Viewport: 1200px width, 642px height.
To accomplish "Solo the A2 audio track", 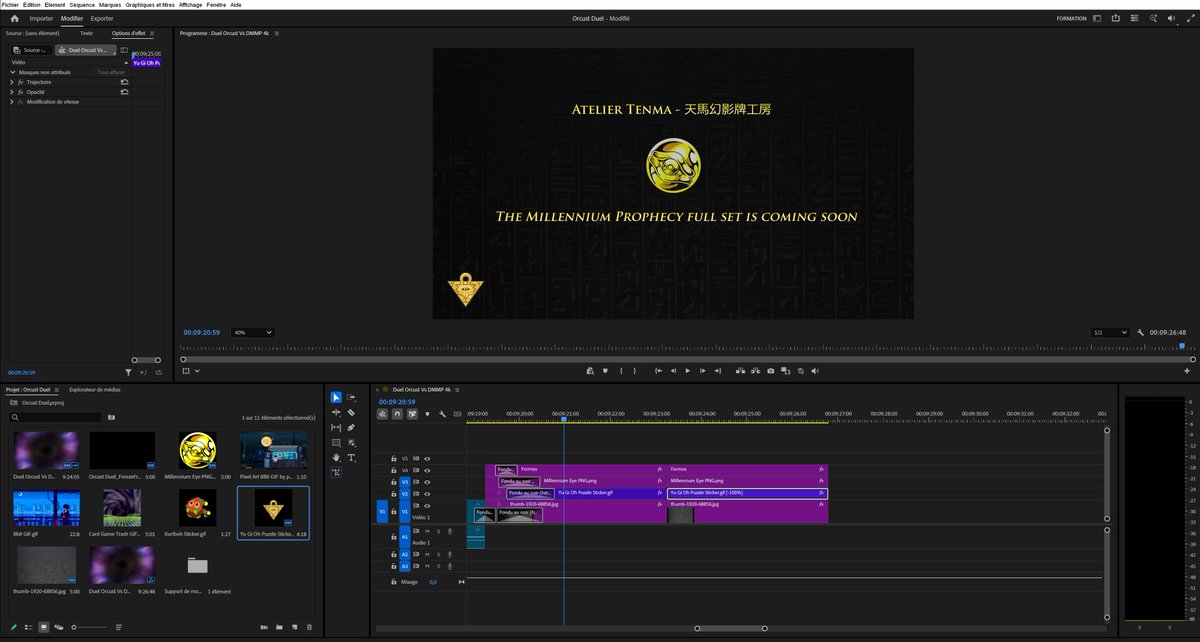I will pos(438,554).
